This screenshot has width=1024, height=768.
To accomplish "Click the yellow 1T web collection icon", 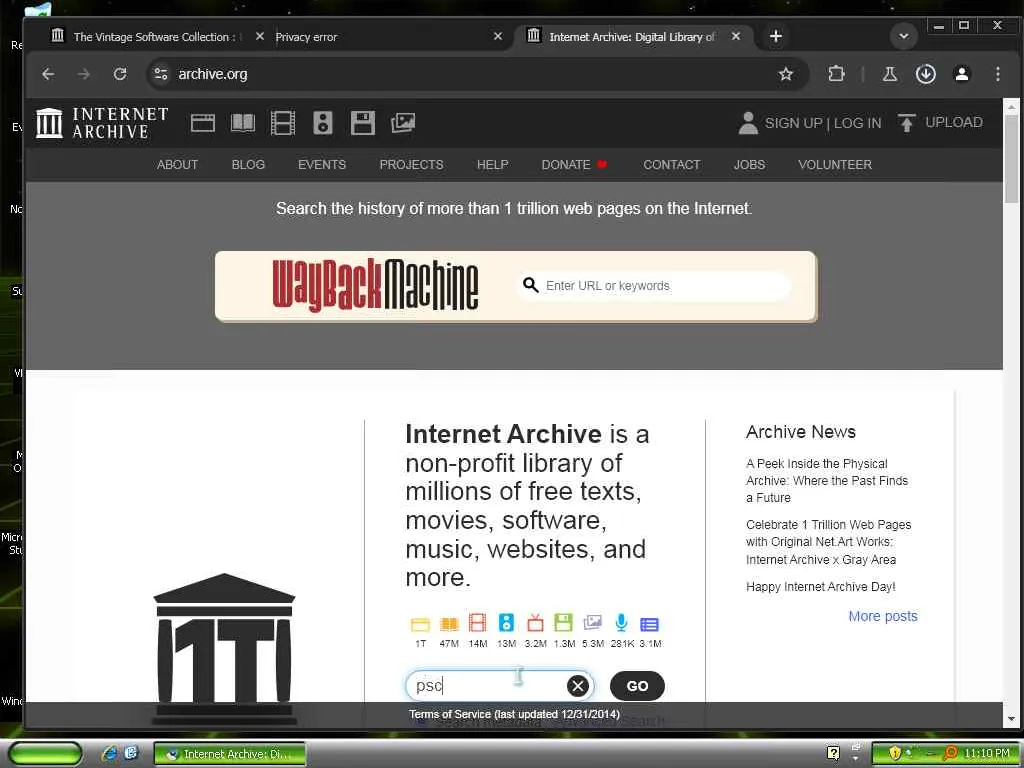I will tap(420, 624).
